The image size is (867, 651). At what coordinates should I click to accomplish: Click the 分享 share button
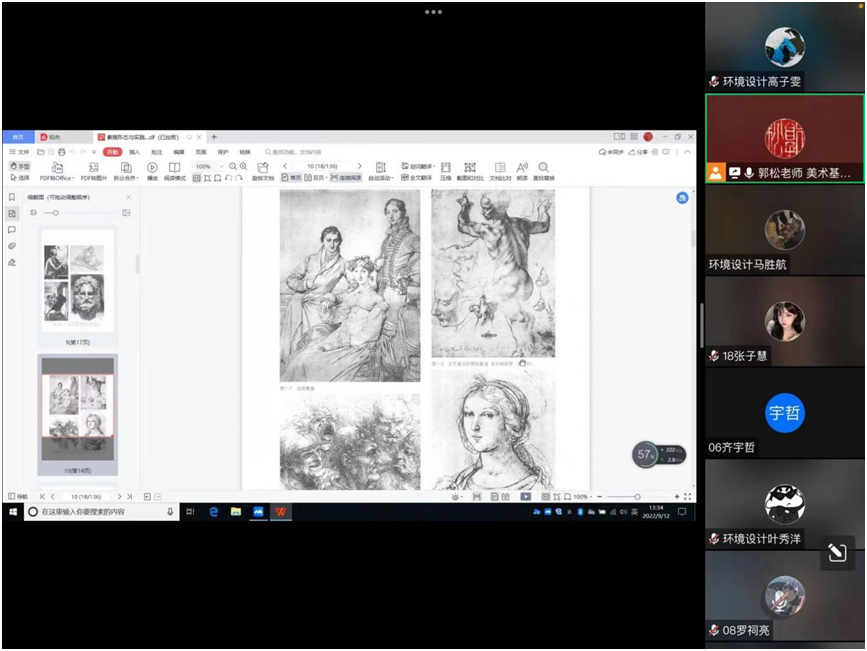637,152
